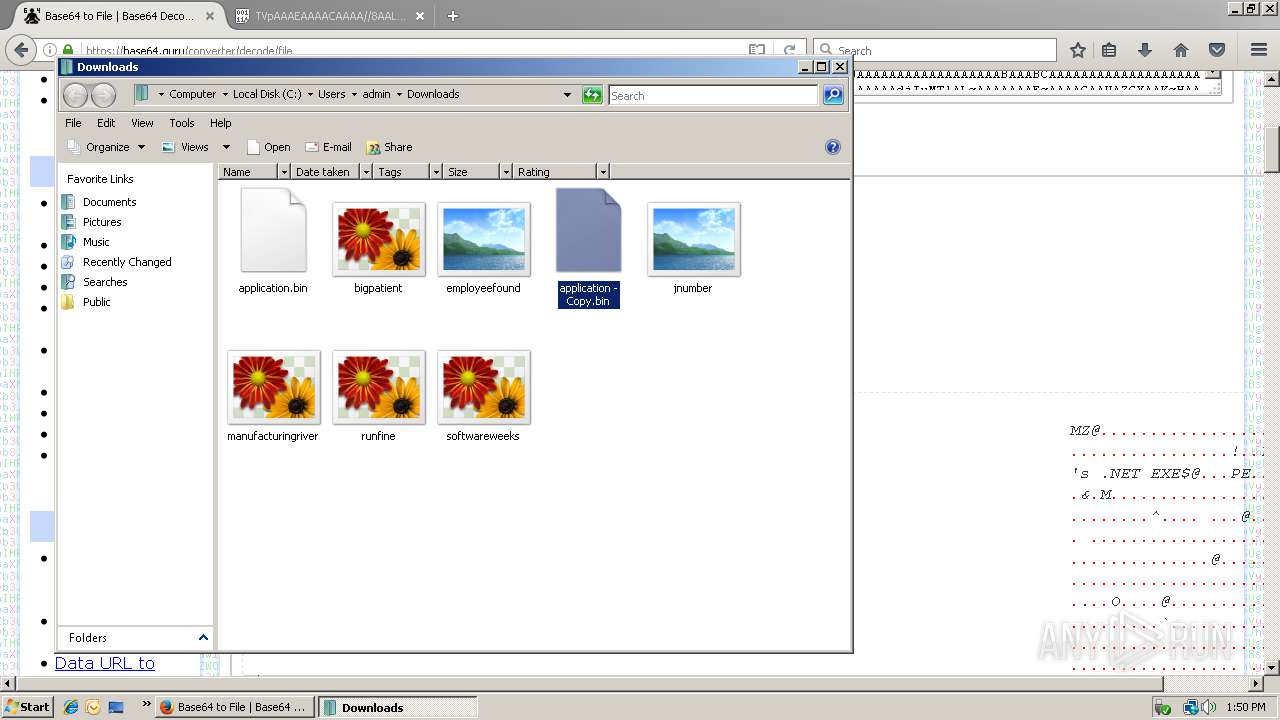Open the Size column dropdown arrow
This screenshot has width=1280, height=720.
click(506, 172)
